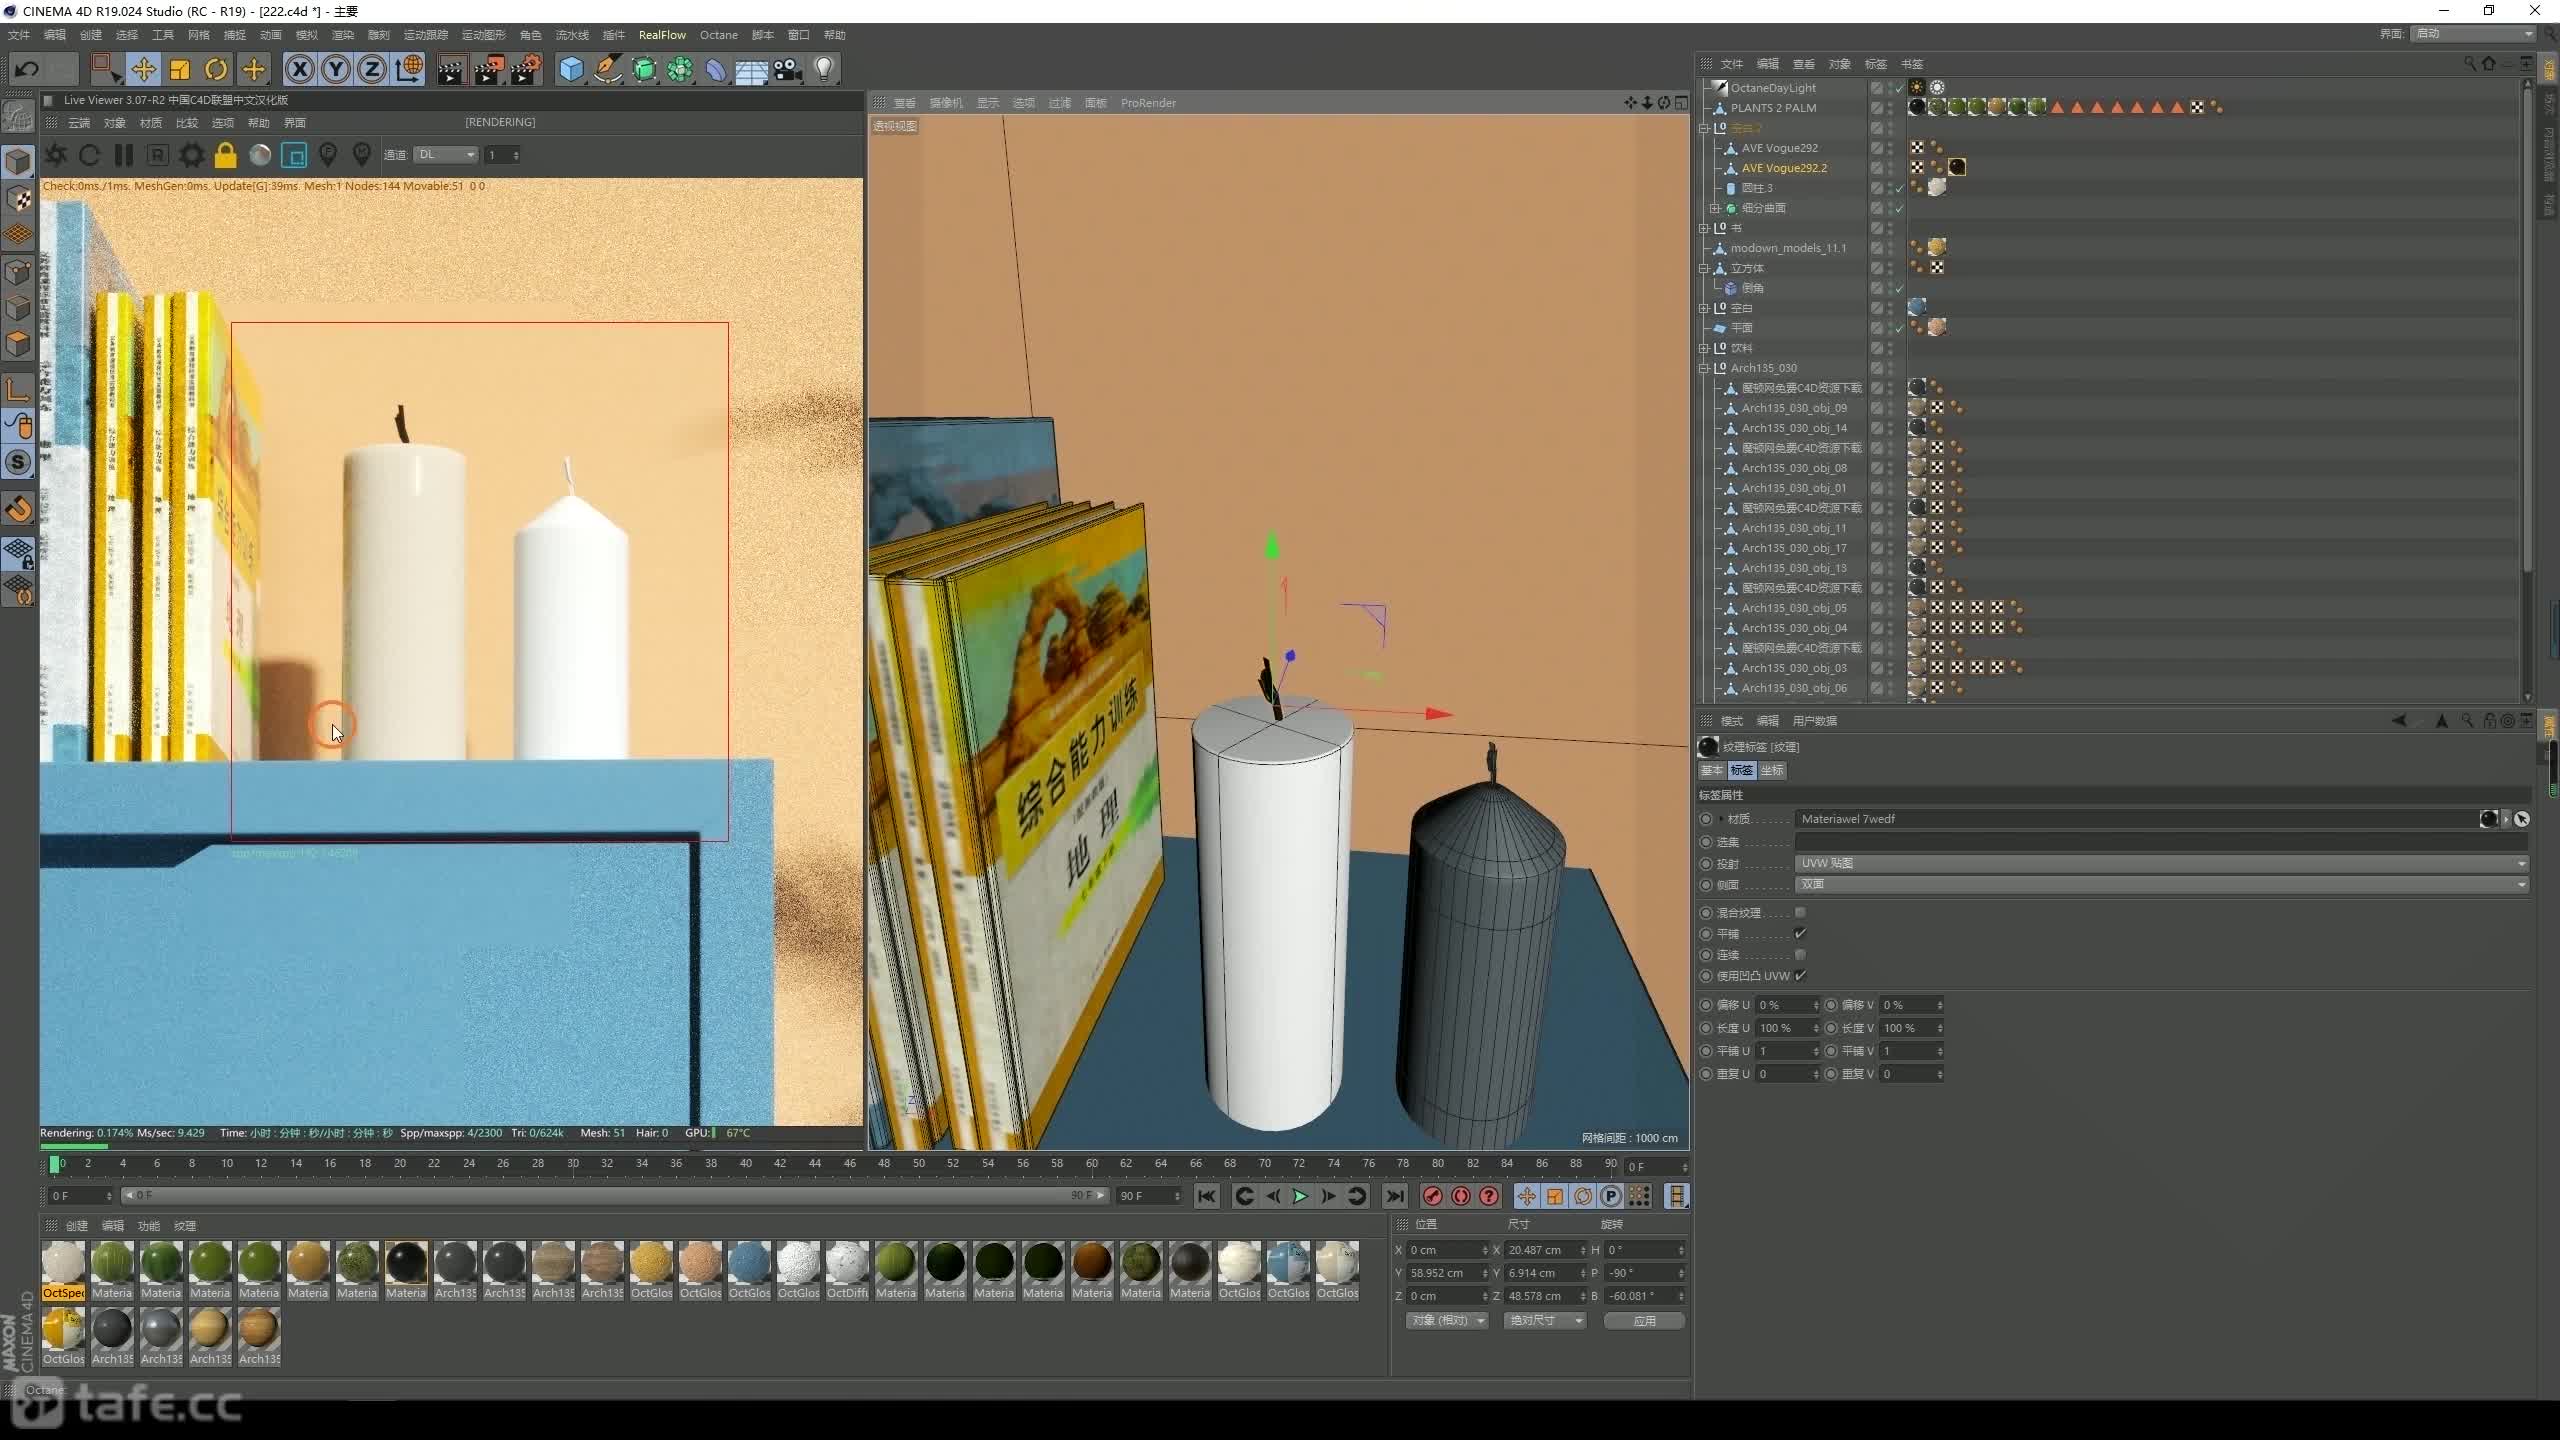Toggle the 连续 checkbox
2560x1440 pixels.
(x=1800, y=954)
